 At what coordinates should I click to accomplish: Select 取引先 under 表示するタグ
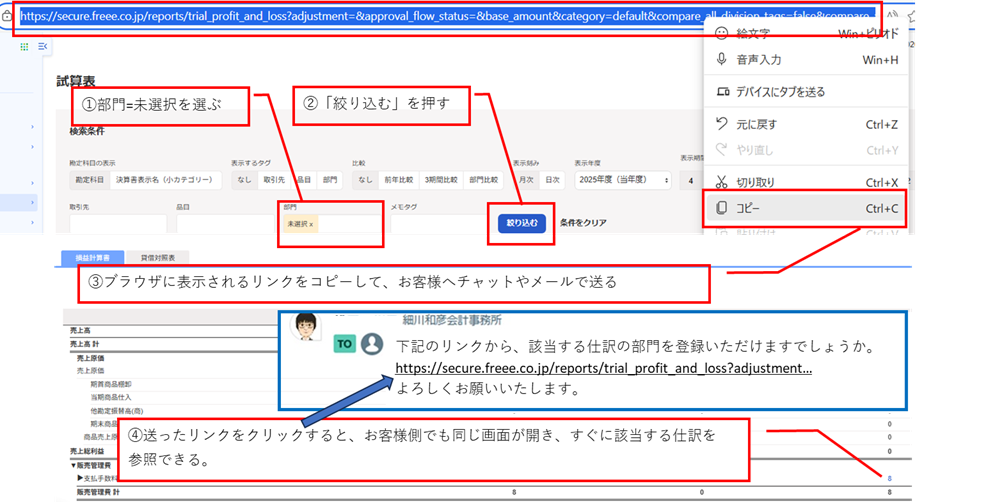(x=274, y=180)
